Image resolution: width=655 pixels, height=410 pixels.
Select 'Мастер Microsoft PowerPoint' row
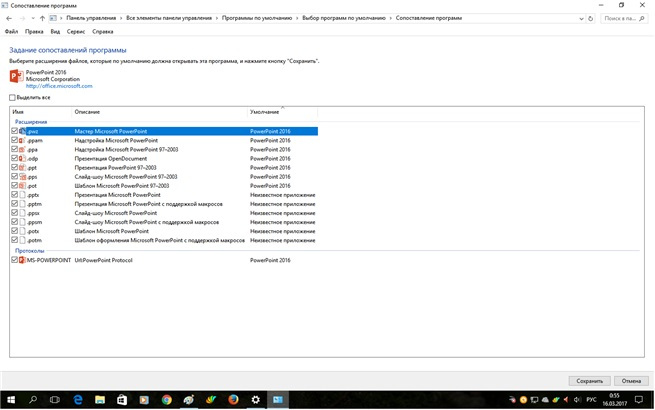click(x=163, y=131)
